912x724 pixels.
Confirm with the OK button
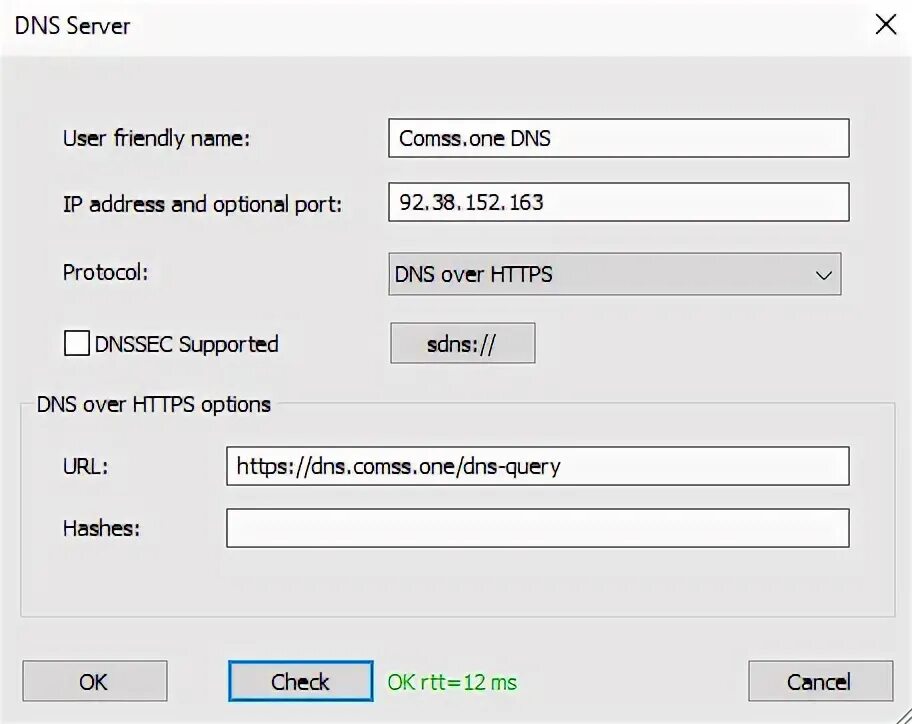click(x=95, y=681)
